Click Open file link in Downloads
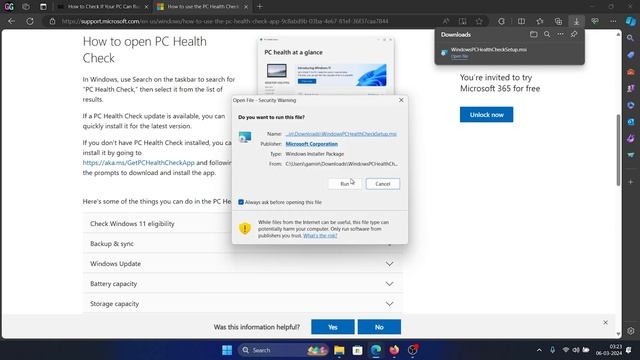Screen dimensions: 640x360 coord(460,56)
